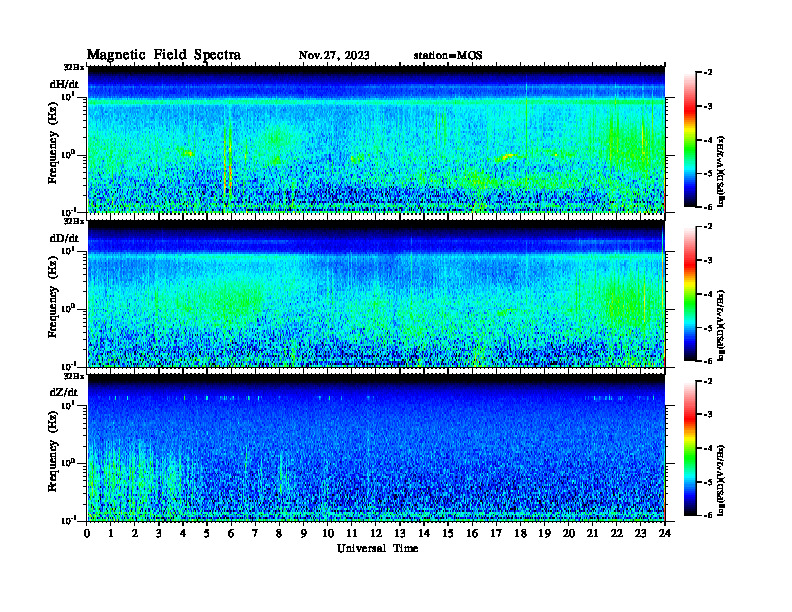Click hour 20 on the time axis
Image resolution: width=792 pixels, height=612 pixels.
click(x=568, y=534)
